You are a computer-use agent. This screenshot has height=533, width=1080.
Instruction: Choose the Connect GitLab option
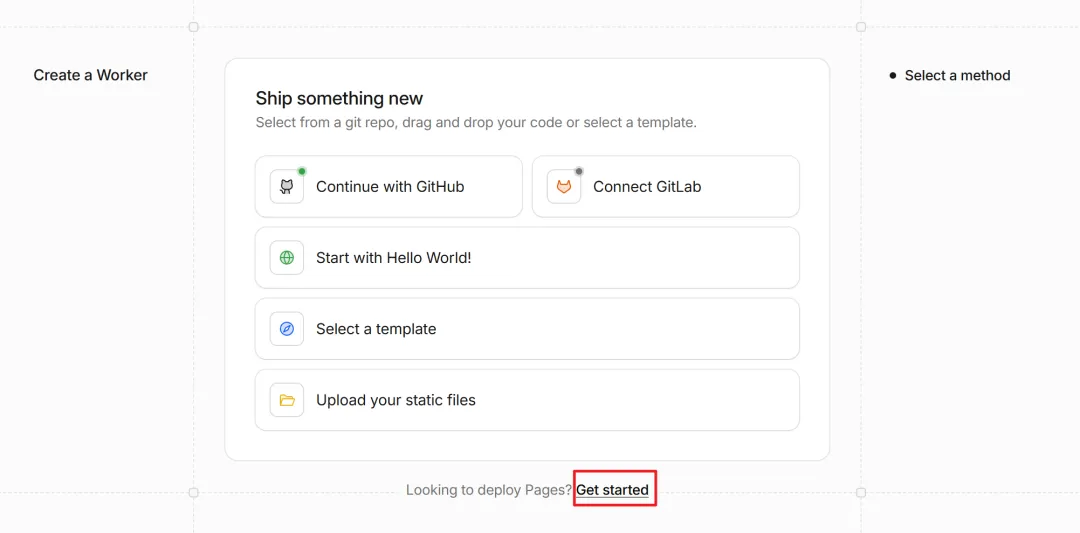pyautogui.click(x=665, y=187)
